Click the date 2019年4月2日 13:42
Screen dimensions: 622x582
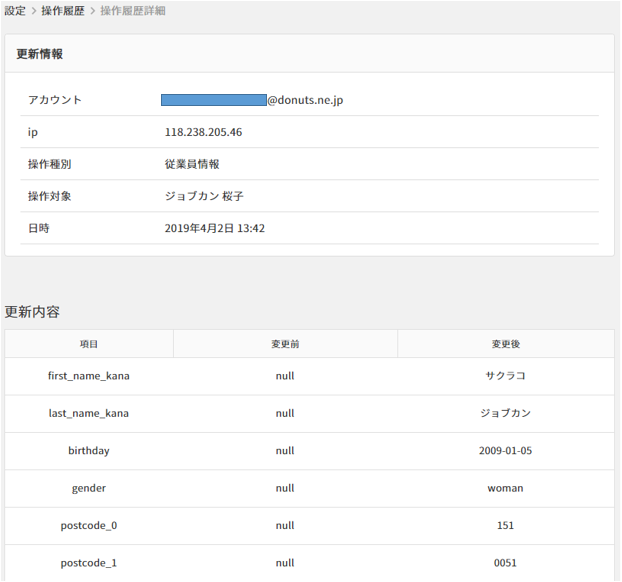click(x=214, y=228)
